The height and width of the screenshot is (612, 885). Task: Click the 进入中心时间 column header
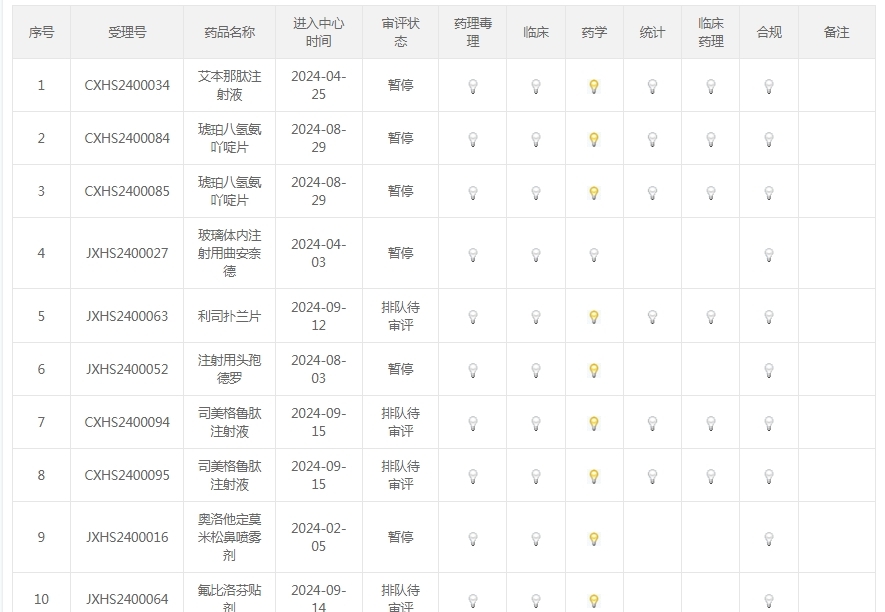click(x=318, y=32)
